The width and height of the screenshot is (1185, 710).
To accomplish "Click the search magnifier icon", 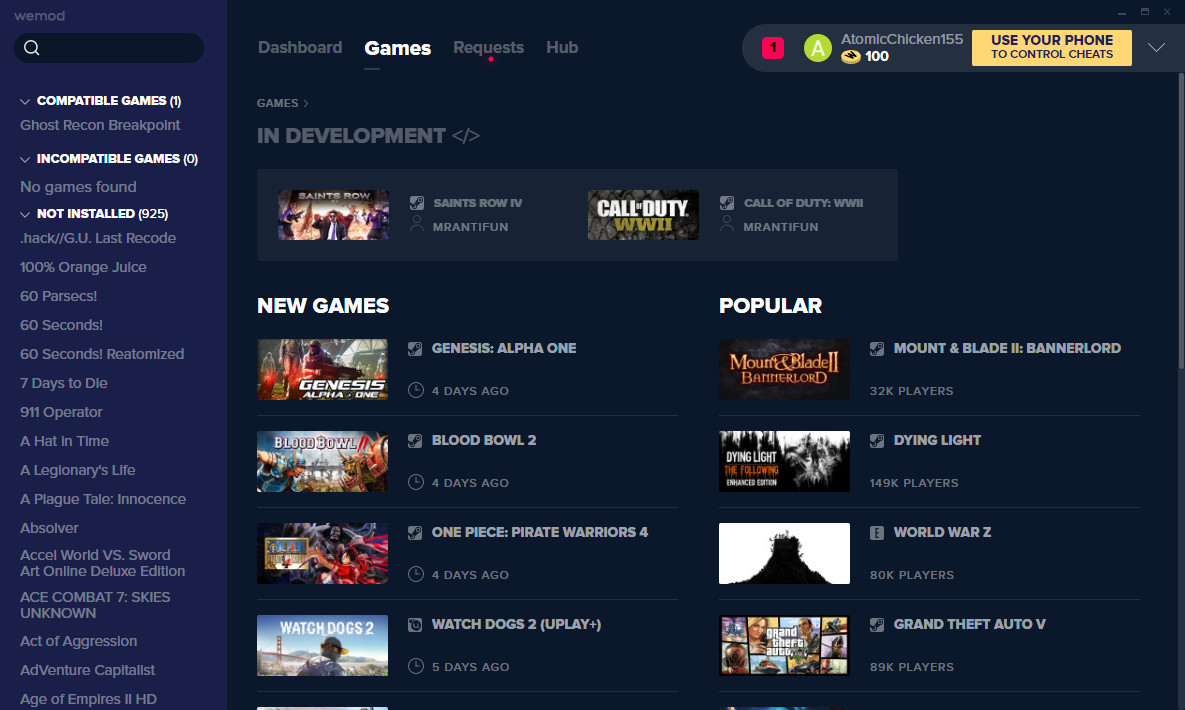I will [32, 48].
